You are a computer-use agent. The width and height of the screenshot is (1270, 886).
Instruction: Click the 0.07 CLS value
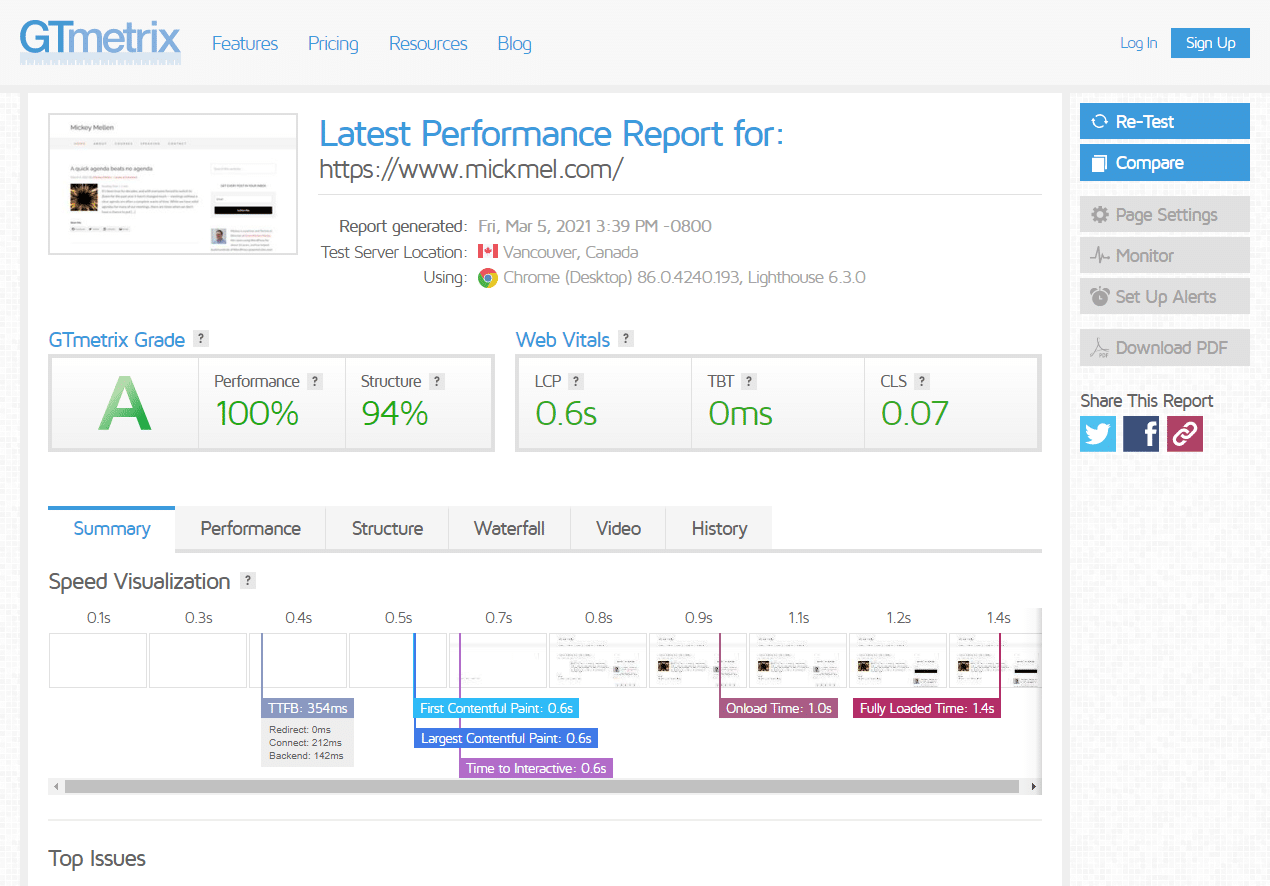(915, 413)
